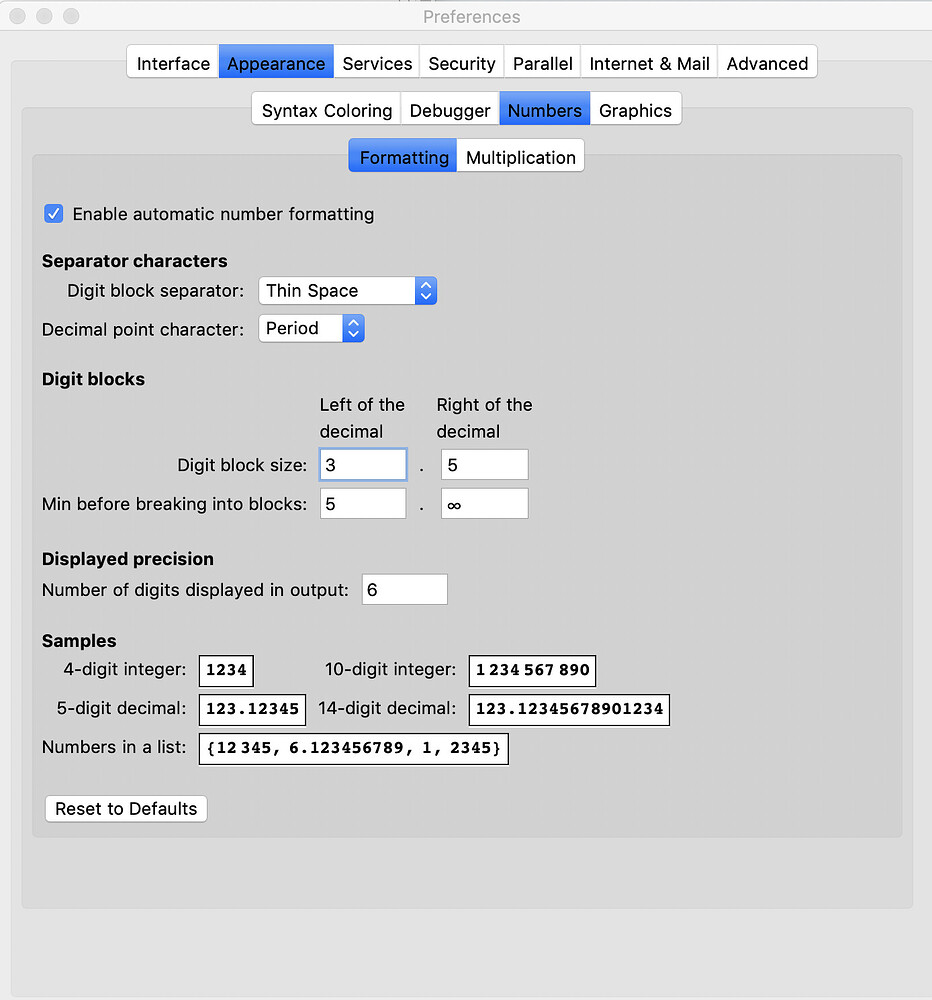Click the Numbers in a list sample
The image size is (932, 1000).
pyautogui.click(x=354, y=748)
